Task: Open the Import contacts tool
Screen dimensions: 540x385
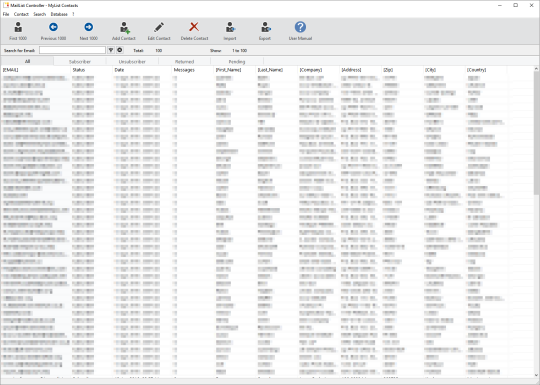Action: pos(230,27)
